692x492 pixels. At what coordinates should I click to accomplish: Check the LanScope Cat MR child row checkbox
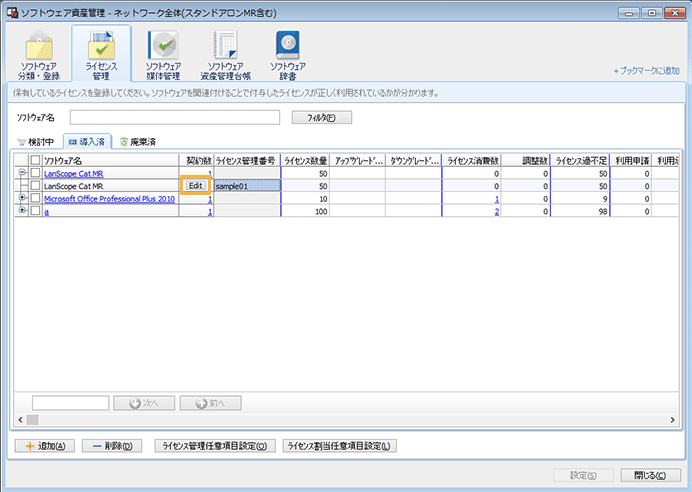[x=35, y=186]
